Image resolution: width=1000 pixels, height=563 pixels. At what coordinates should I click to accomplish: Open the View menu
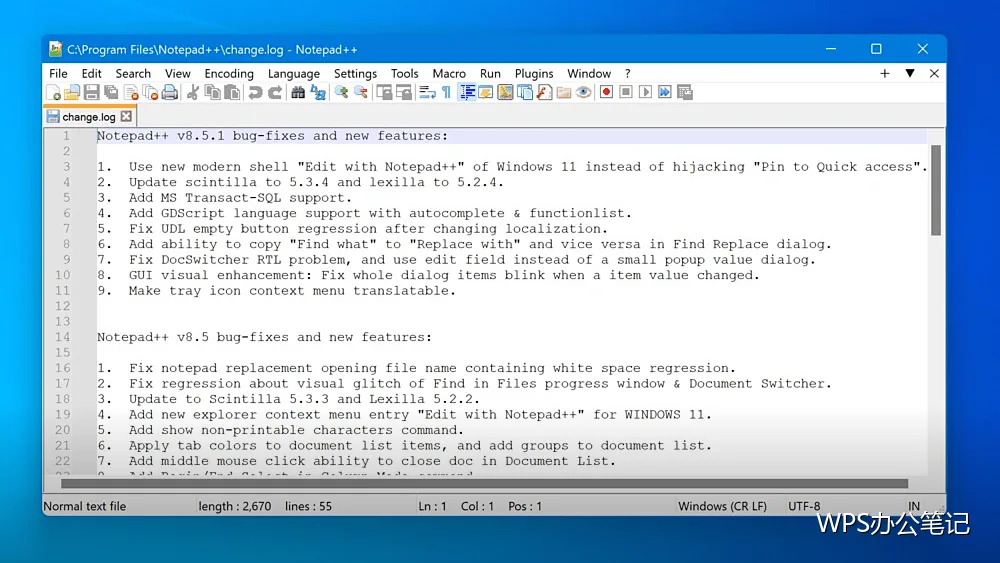(x=177, y=73)
